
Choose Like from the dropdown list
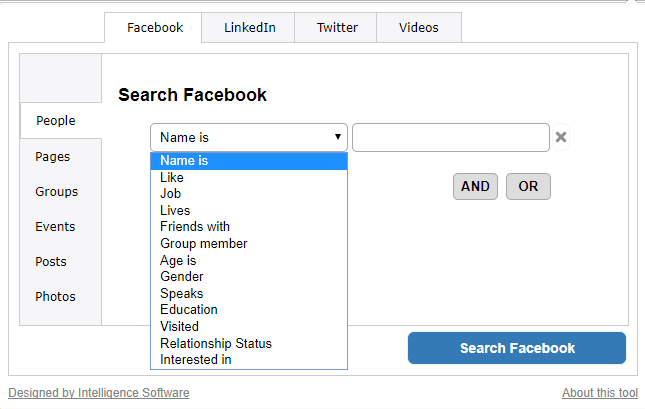coord(249,177)
